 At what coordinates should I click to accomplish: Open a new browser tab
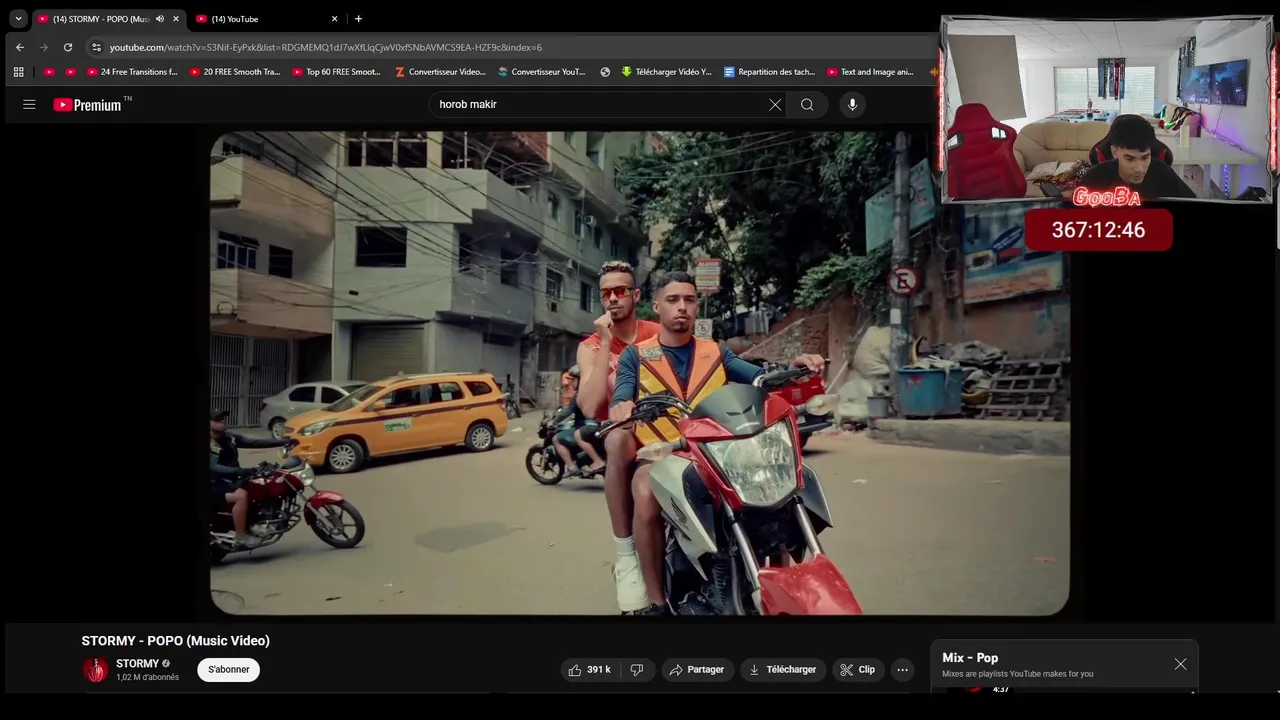point(358,19)
